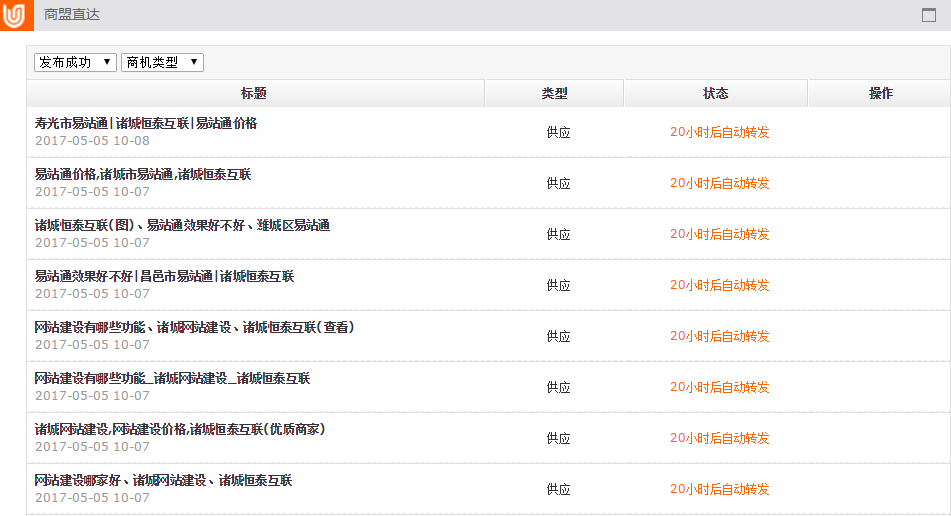Image resolution: width=951 pixels, height=516 pixels.
Task: Open listing 网站建设有哪些功能、诸城网站建设、诸城恒泰互联(查看)
Action: [194, 327]
